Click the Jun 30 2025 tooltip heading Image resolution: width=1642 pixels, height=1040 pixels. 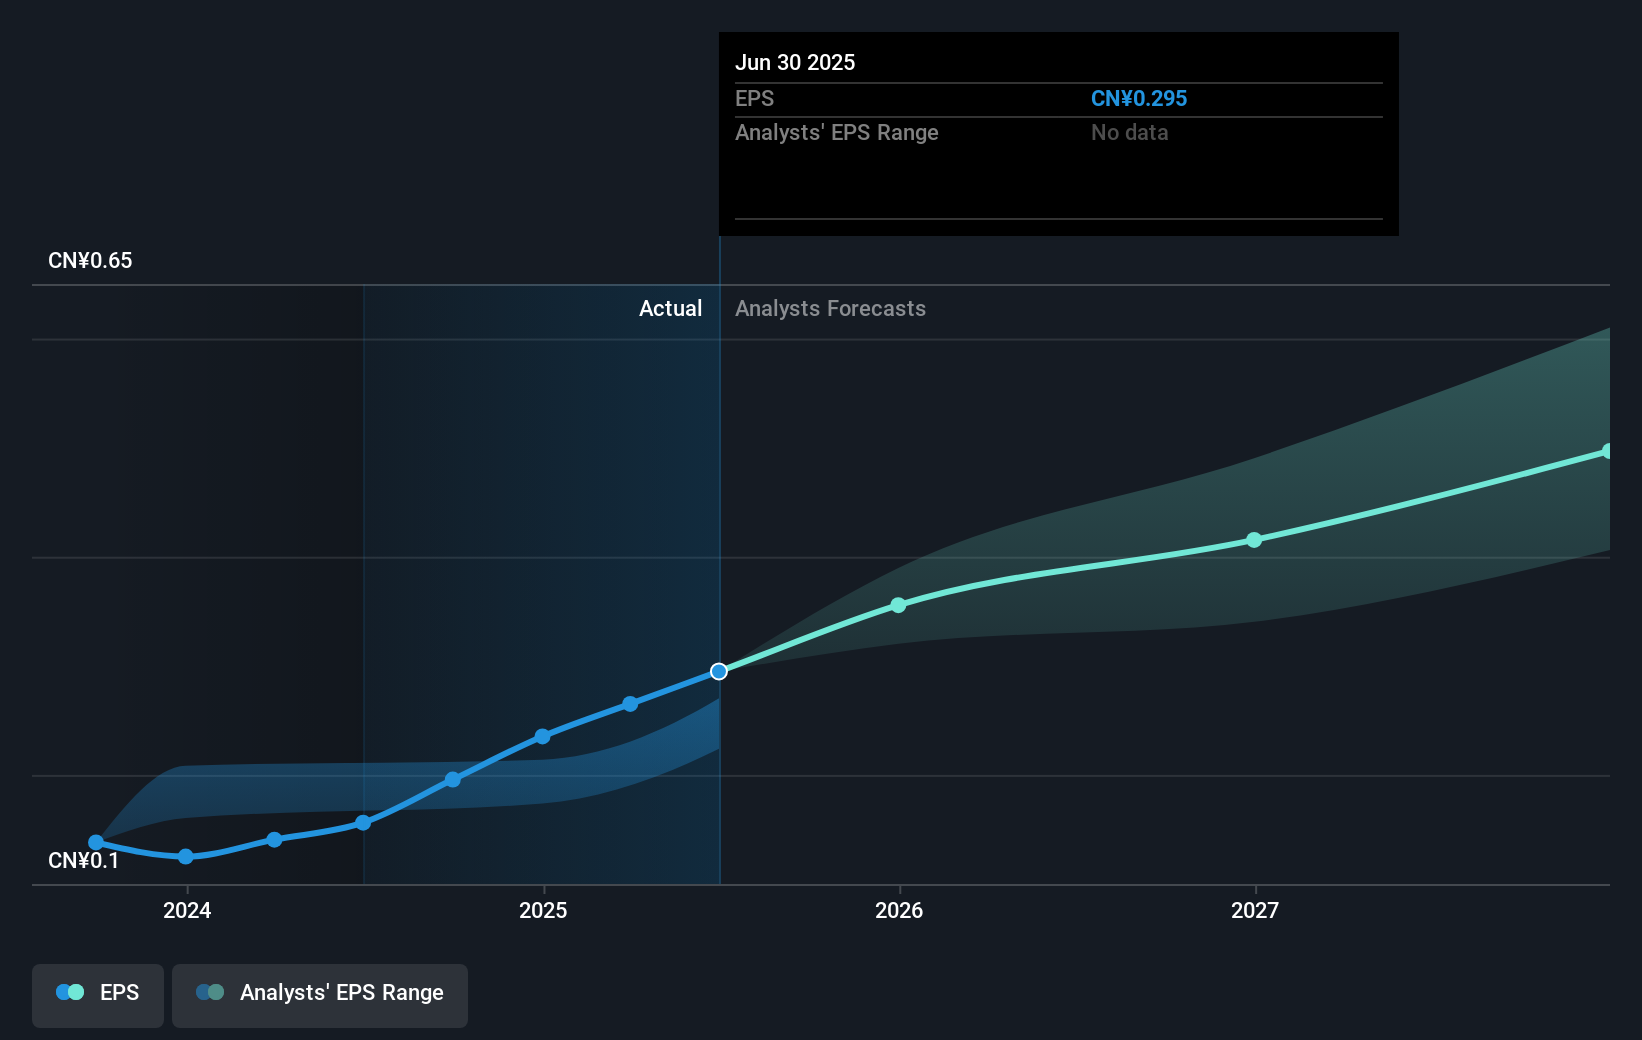click(x=795, y=63)
